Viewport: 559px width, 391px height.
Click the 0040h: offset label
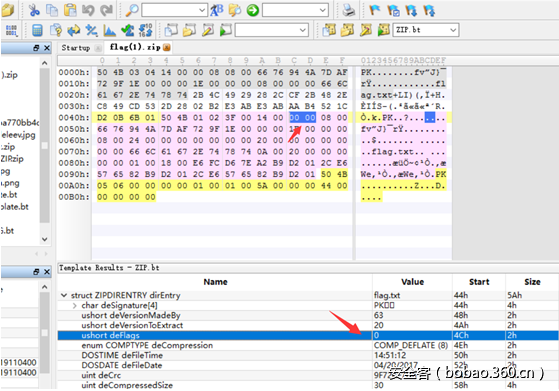click(74, 118)
